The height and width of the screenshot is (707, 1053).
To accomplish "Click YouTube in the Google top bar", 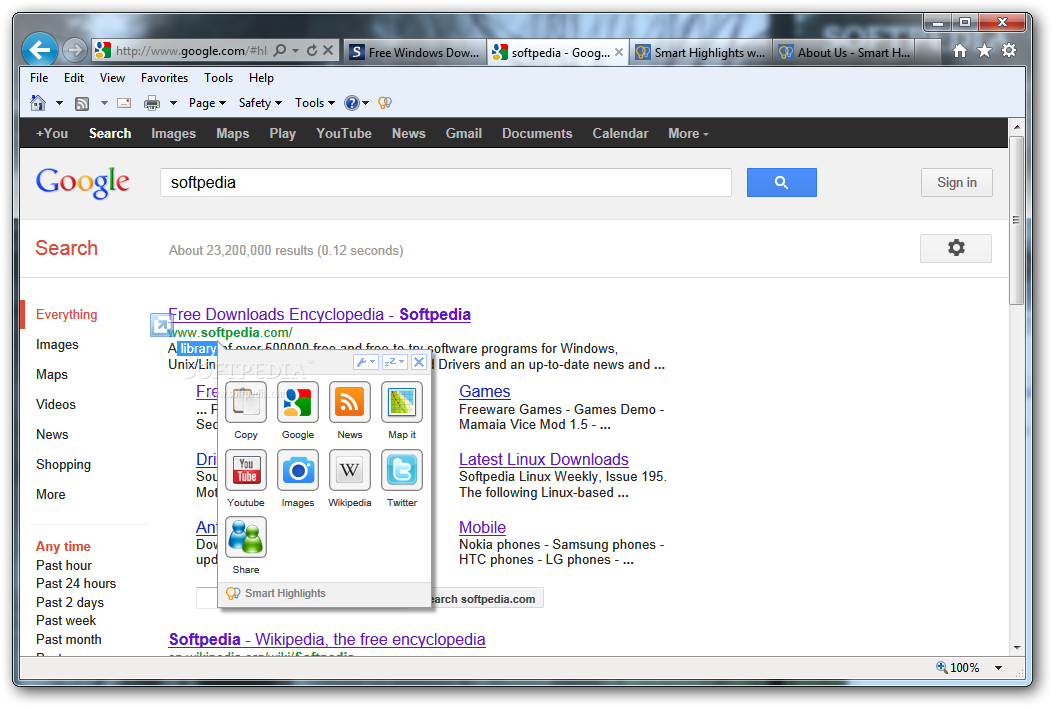I will (x=344, y=134).
